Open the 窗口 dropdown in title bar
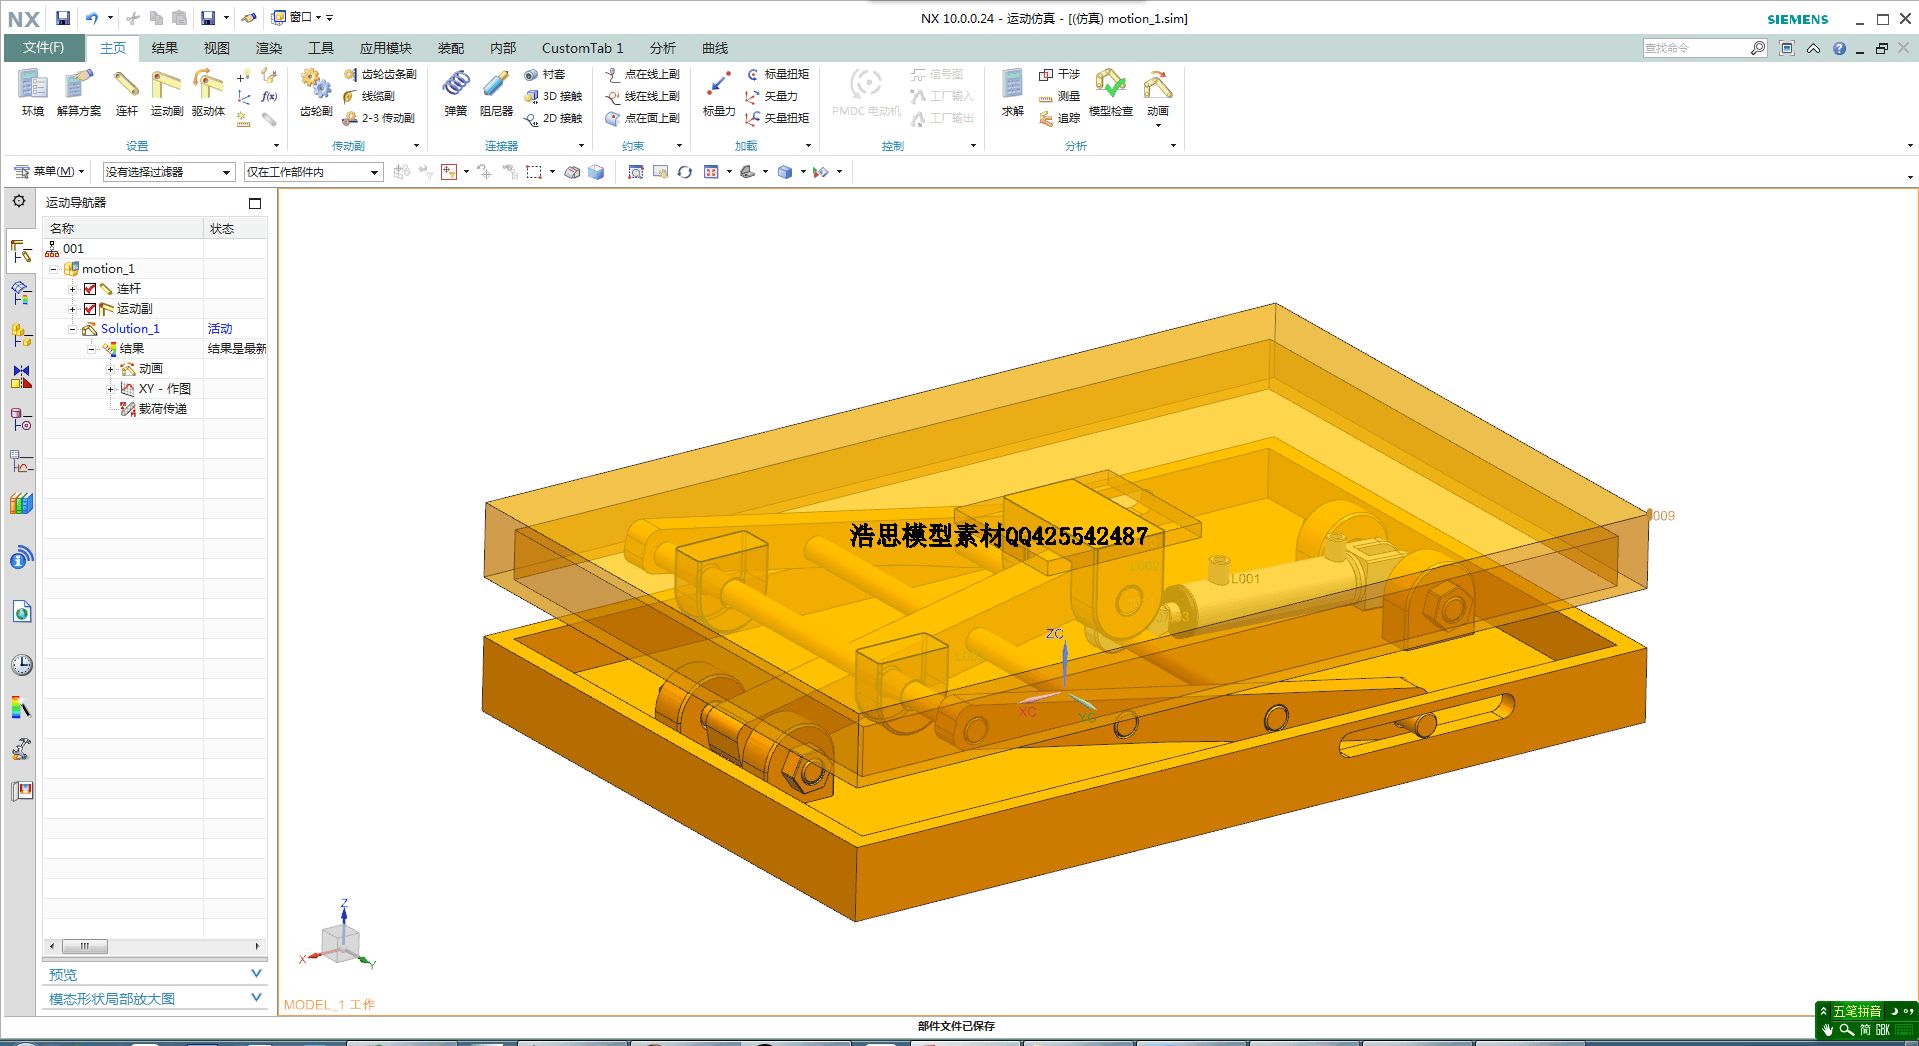The width and height of the screenshot is (1919, 1046). pyautogui.click(x=297, y=17)
